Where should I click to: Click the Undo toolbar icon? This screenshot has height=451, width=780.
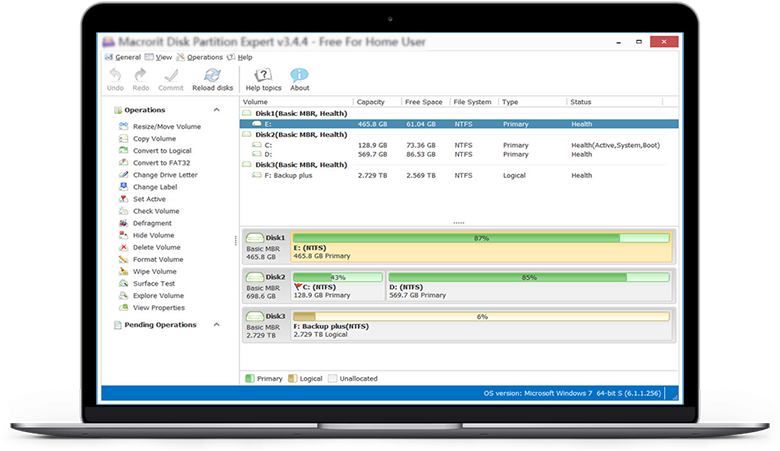point(115,75)
